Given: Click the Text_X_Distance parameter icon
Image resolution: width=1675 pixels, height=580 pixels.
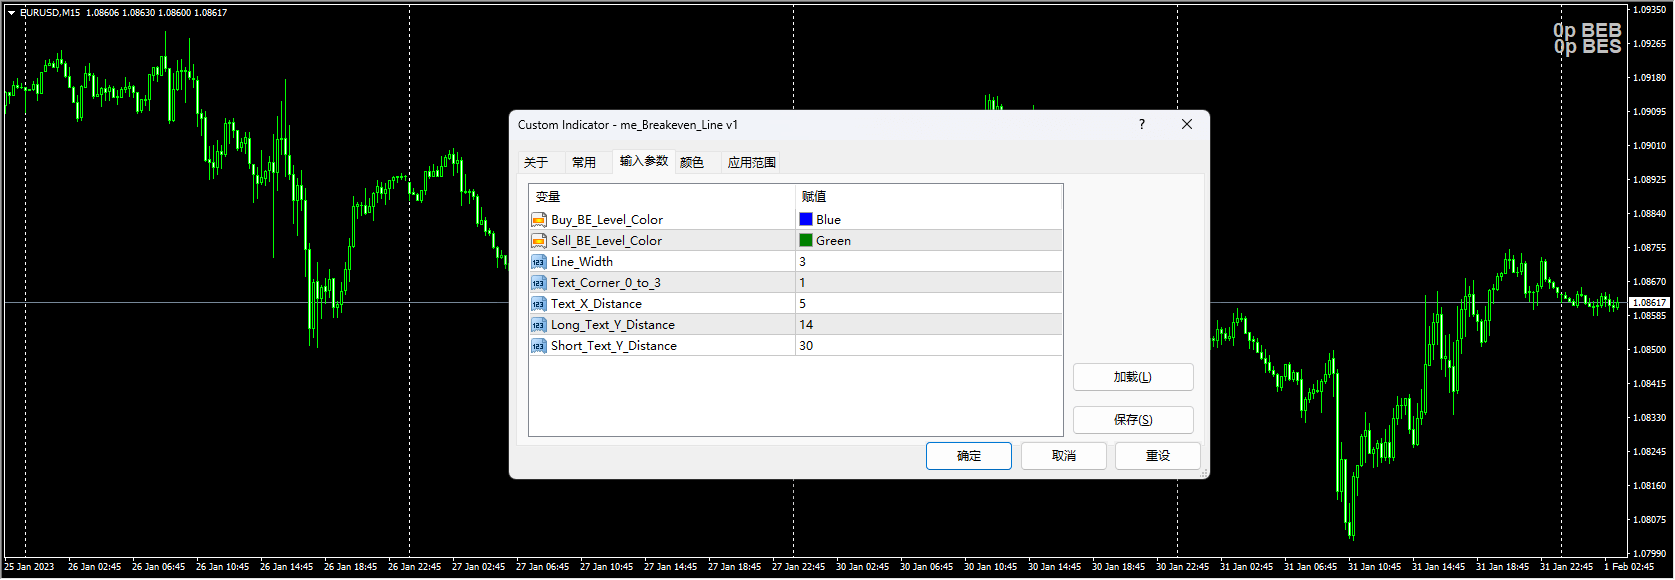Looking at the screenshot, I should point(539,304).
